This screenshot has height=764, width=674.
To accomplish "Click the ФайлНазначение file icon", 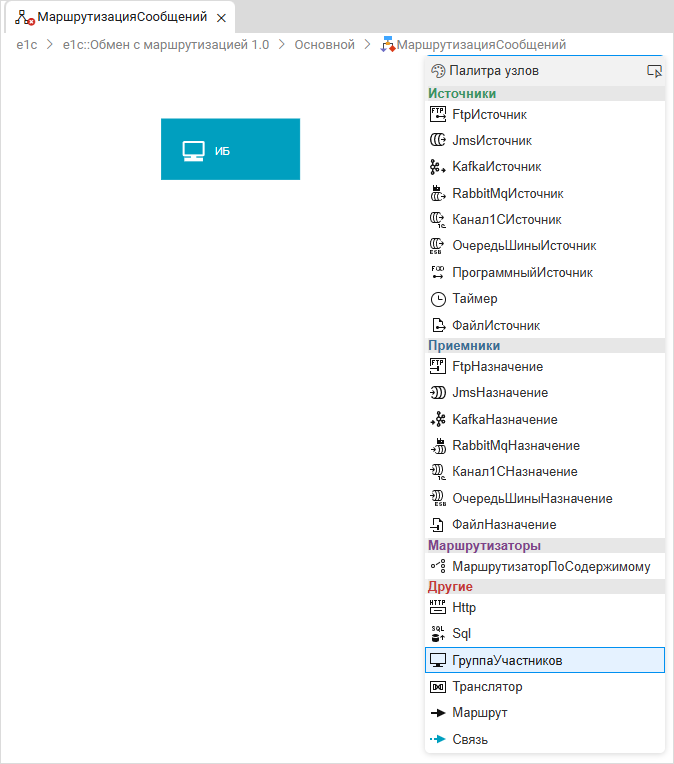I will (437, 525).
